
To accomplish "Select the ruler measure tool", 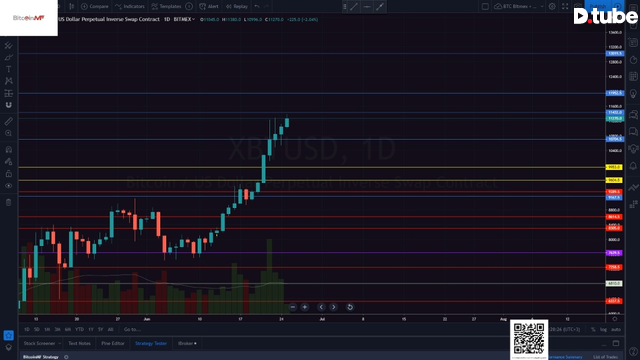I will (x=9, y=121).
